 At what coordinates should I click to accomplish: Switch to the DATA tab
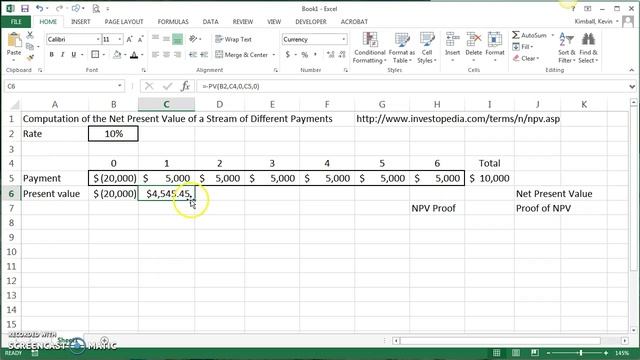(x=210, y=22)
